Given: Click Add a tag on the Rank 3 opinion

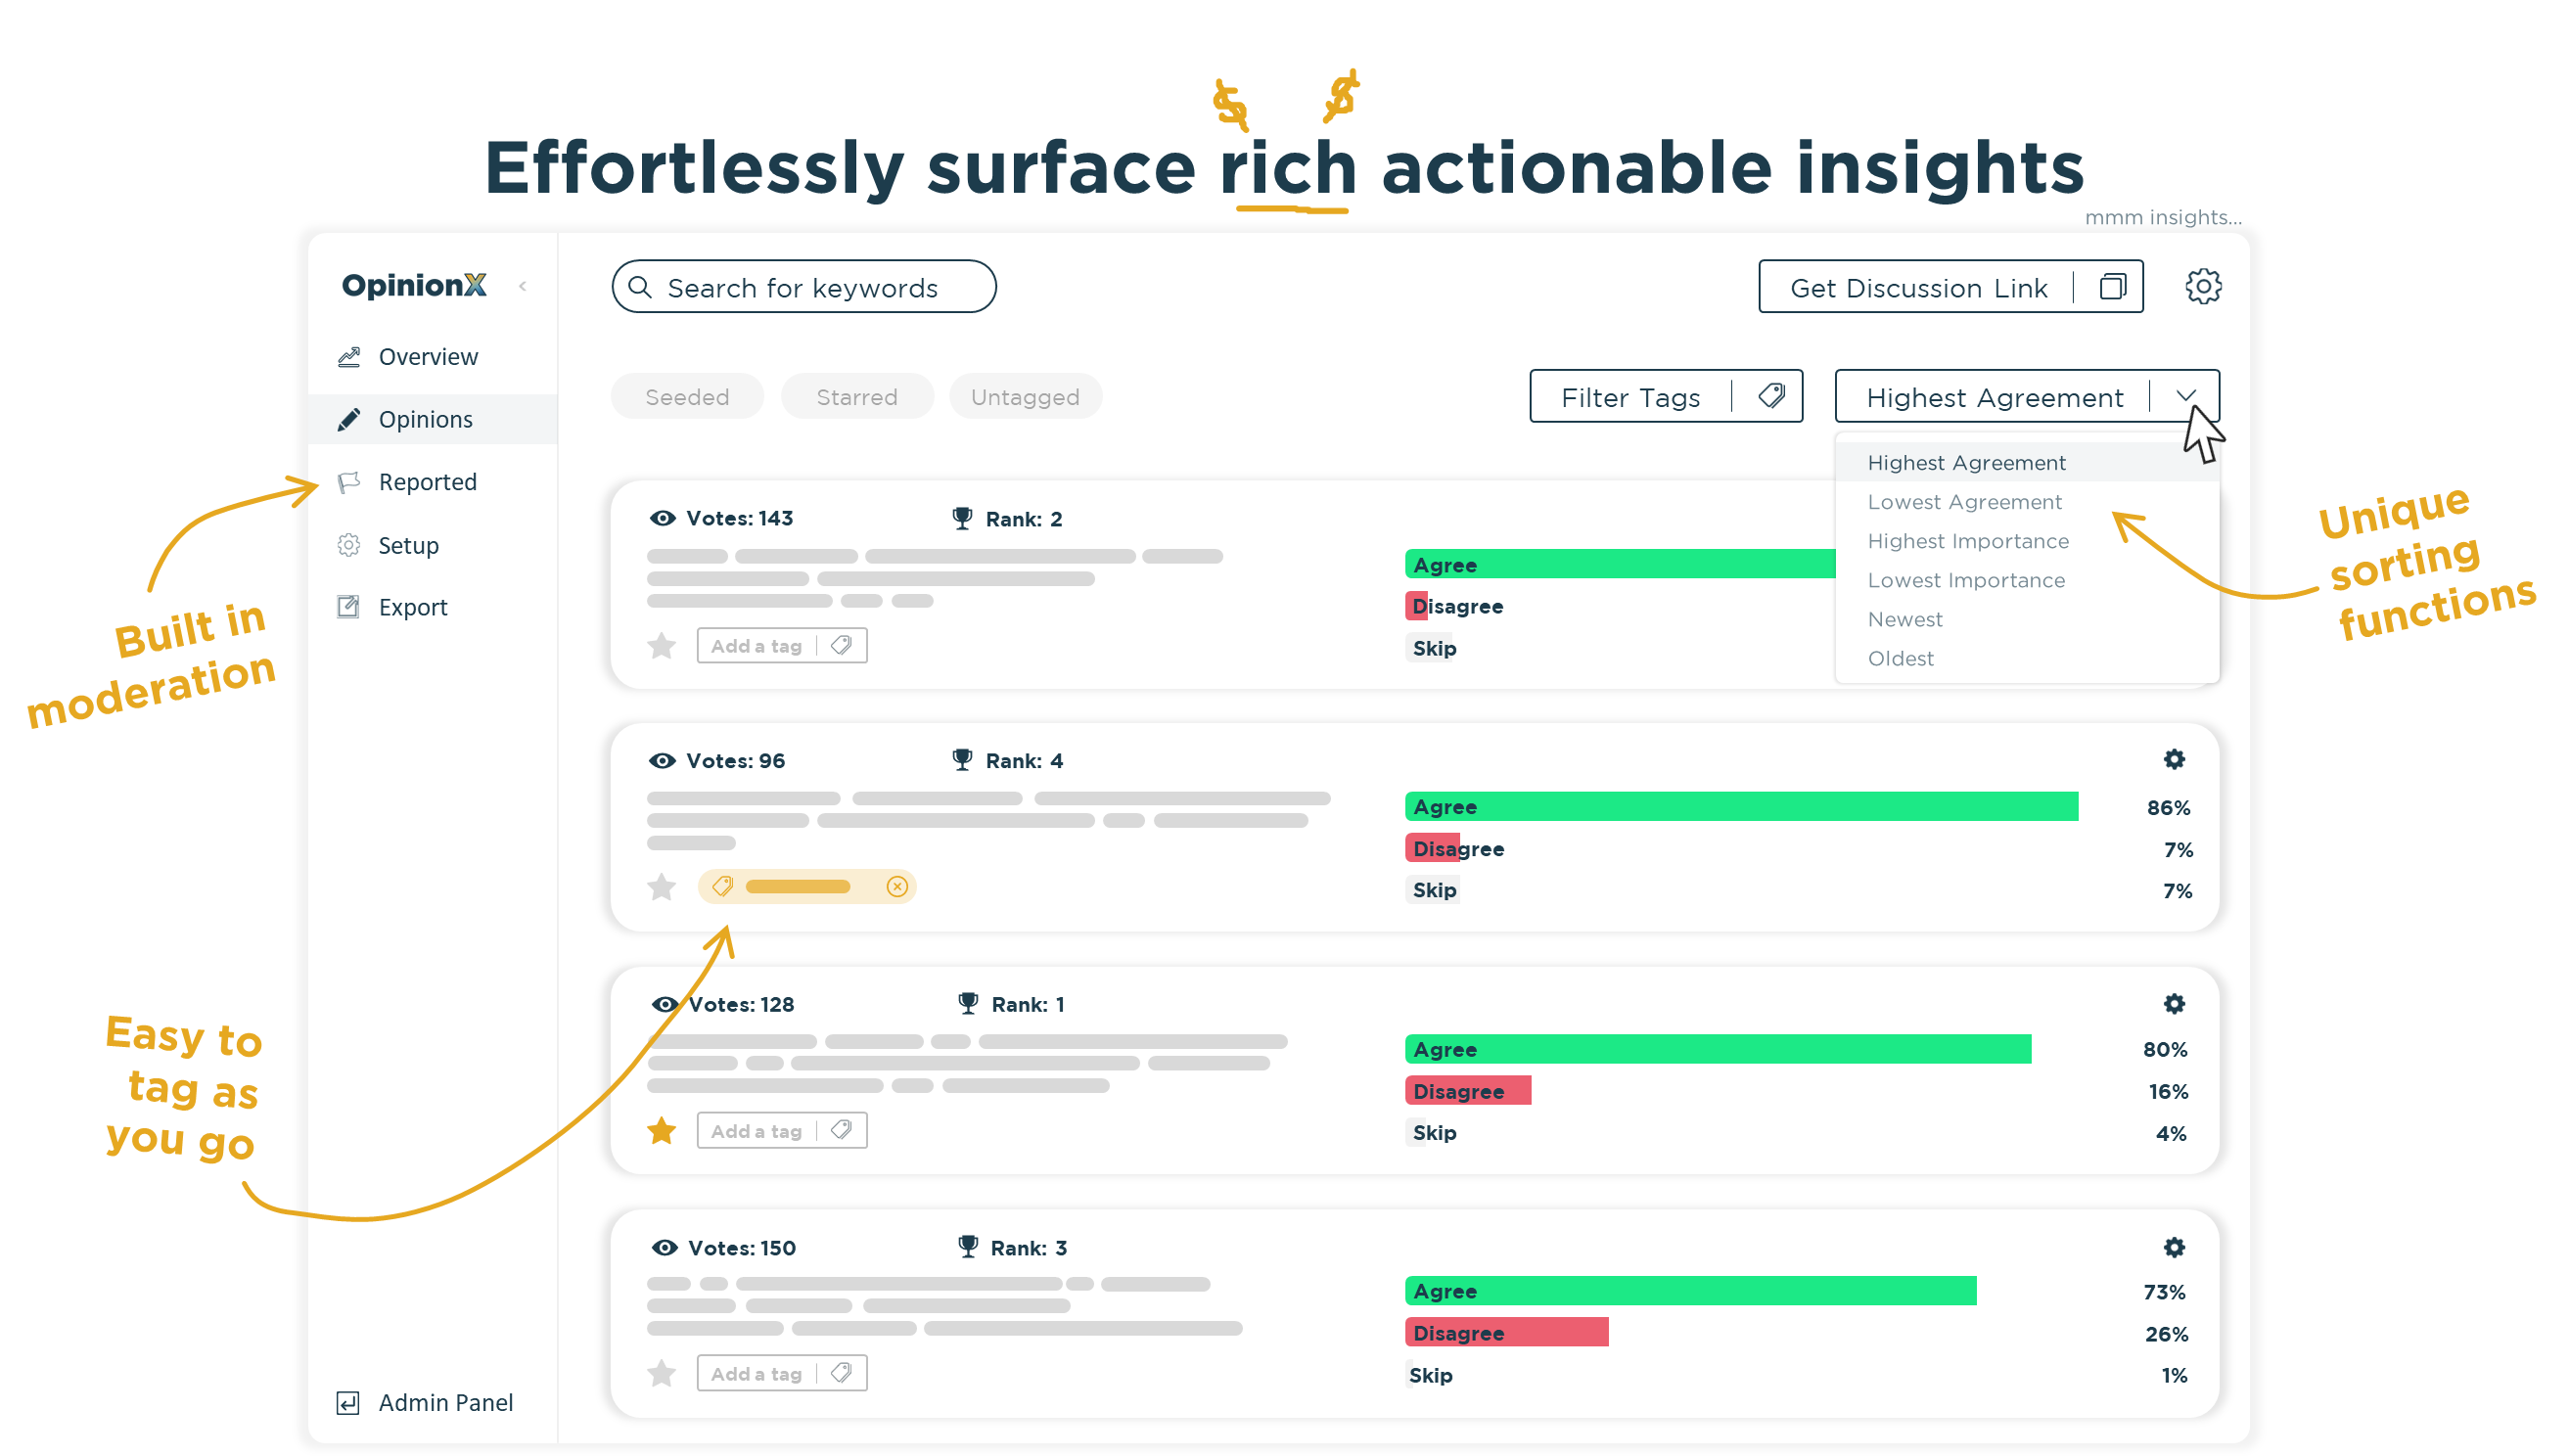Looking at the screenshot, I should click(x=757, y=1374).
